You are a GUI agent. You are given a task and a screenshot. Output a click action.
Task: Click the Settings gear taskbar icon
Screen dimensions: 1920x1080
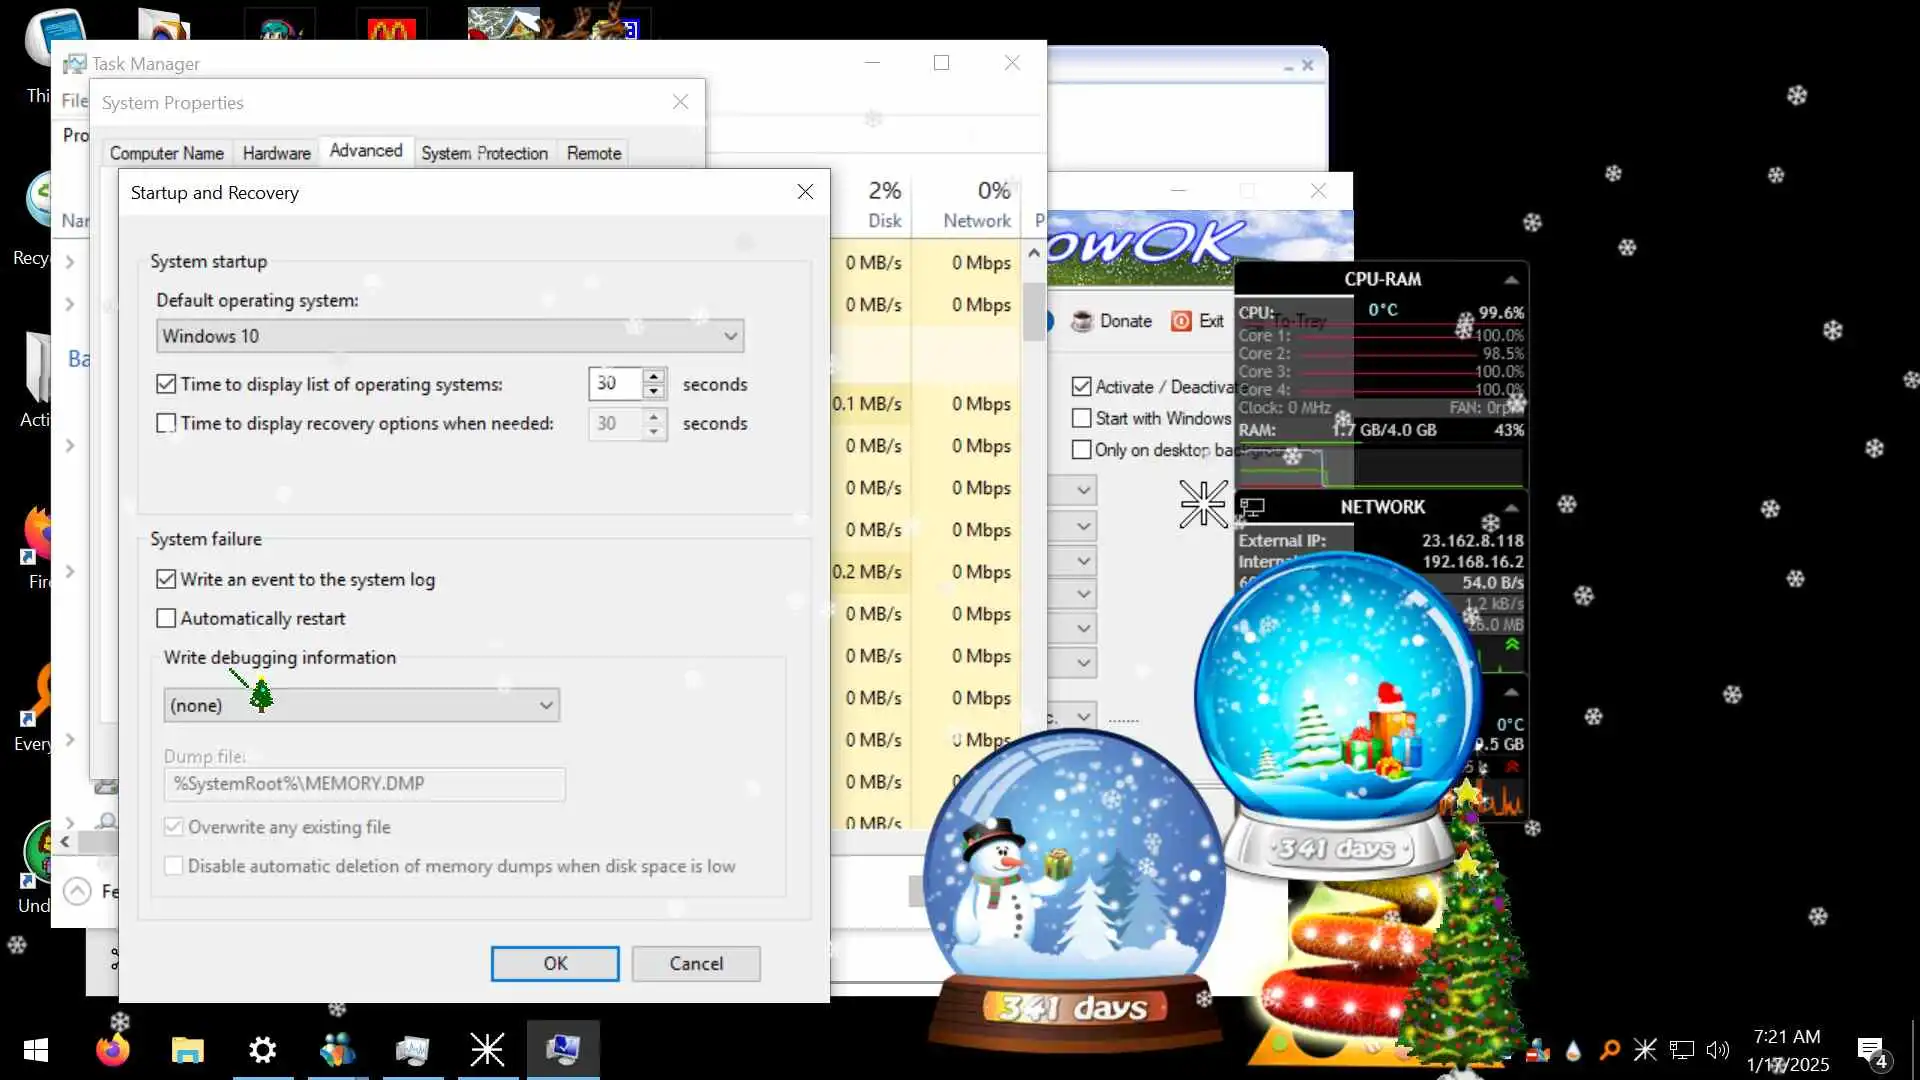click(262, 1050)
